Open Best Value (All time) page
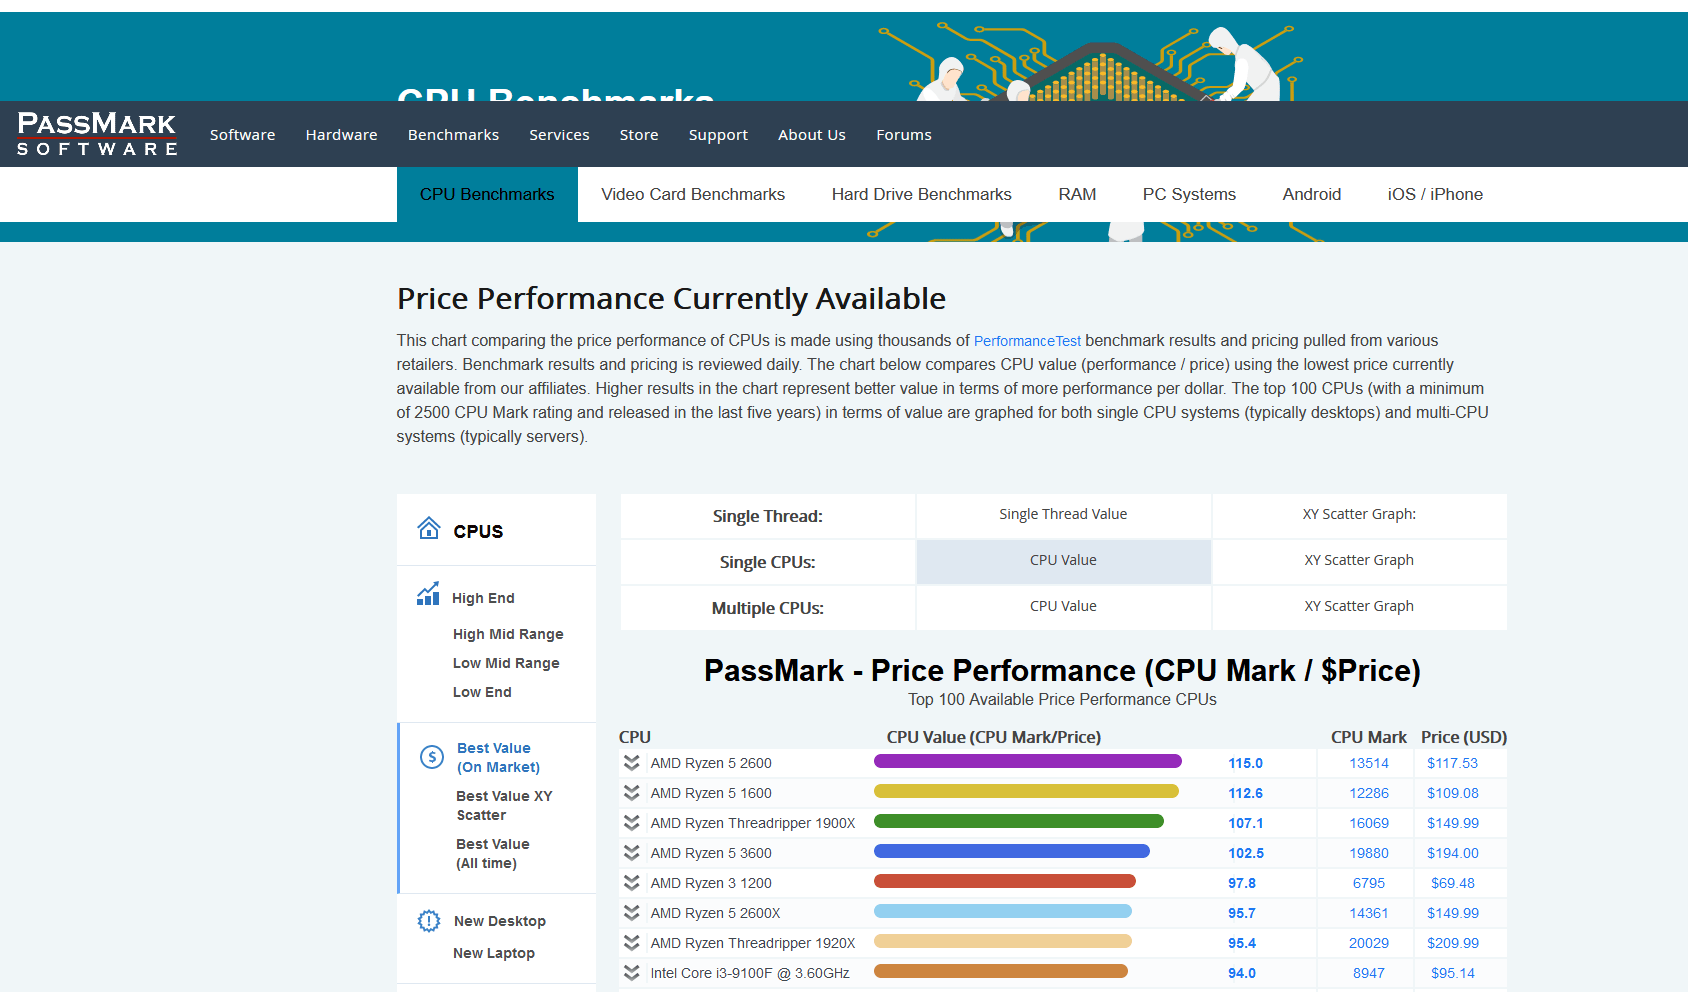This screenshot has height=992, width=1688. point(493,853)
